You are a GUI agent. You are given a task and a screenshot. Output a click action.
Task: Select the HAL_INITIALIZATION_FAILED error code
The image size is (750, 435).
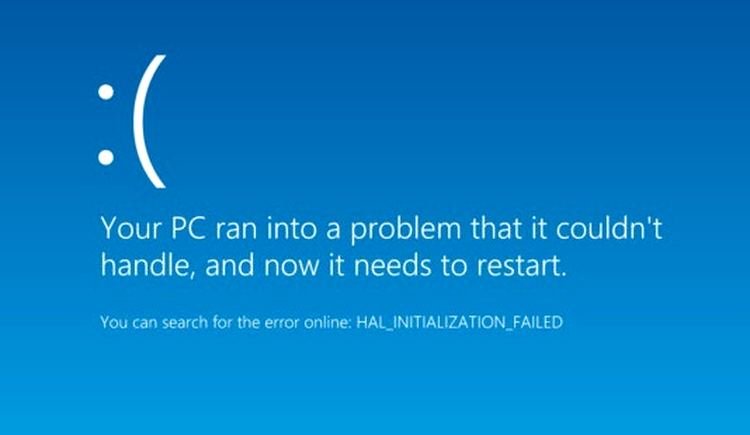(460, 322)
